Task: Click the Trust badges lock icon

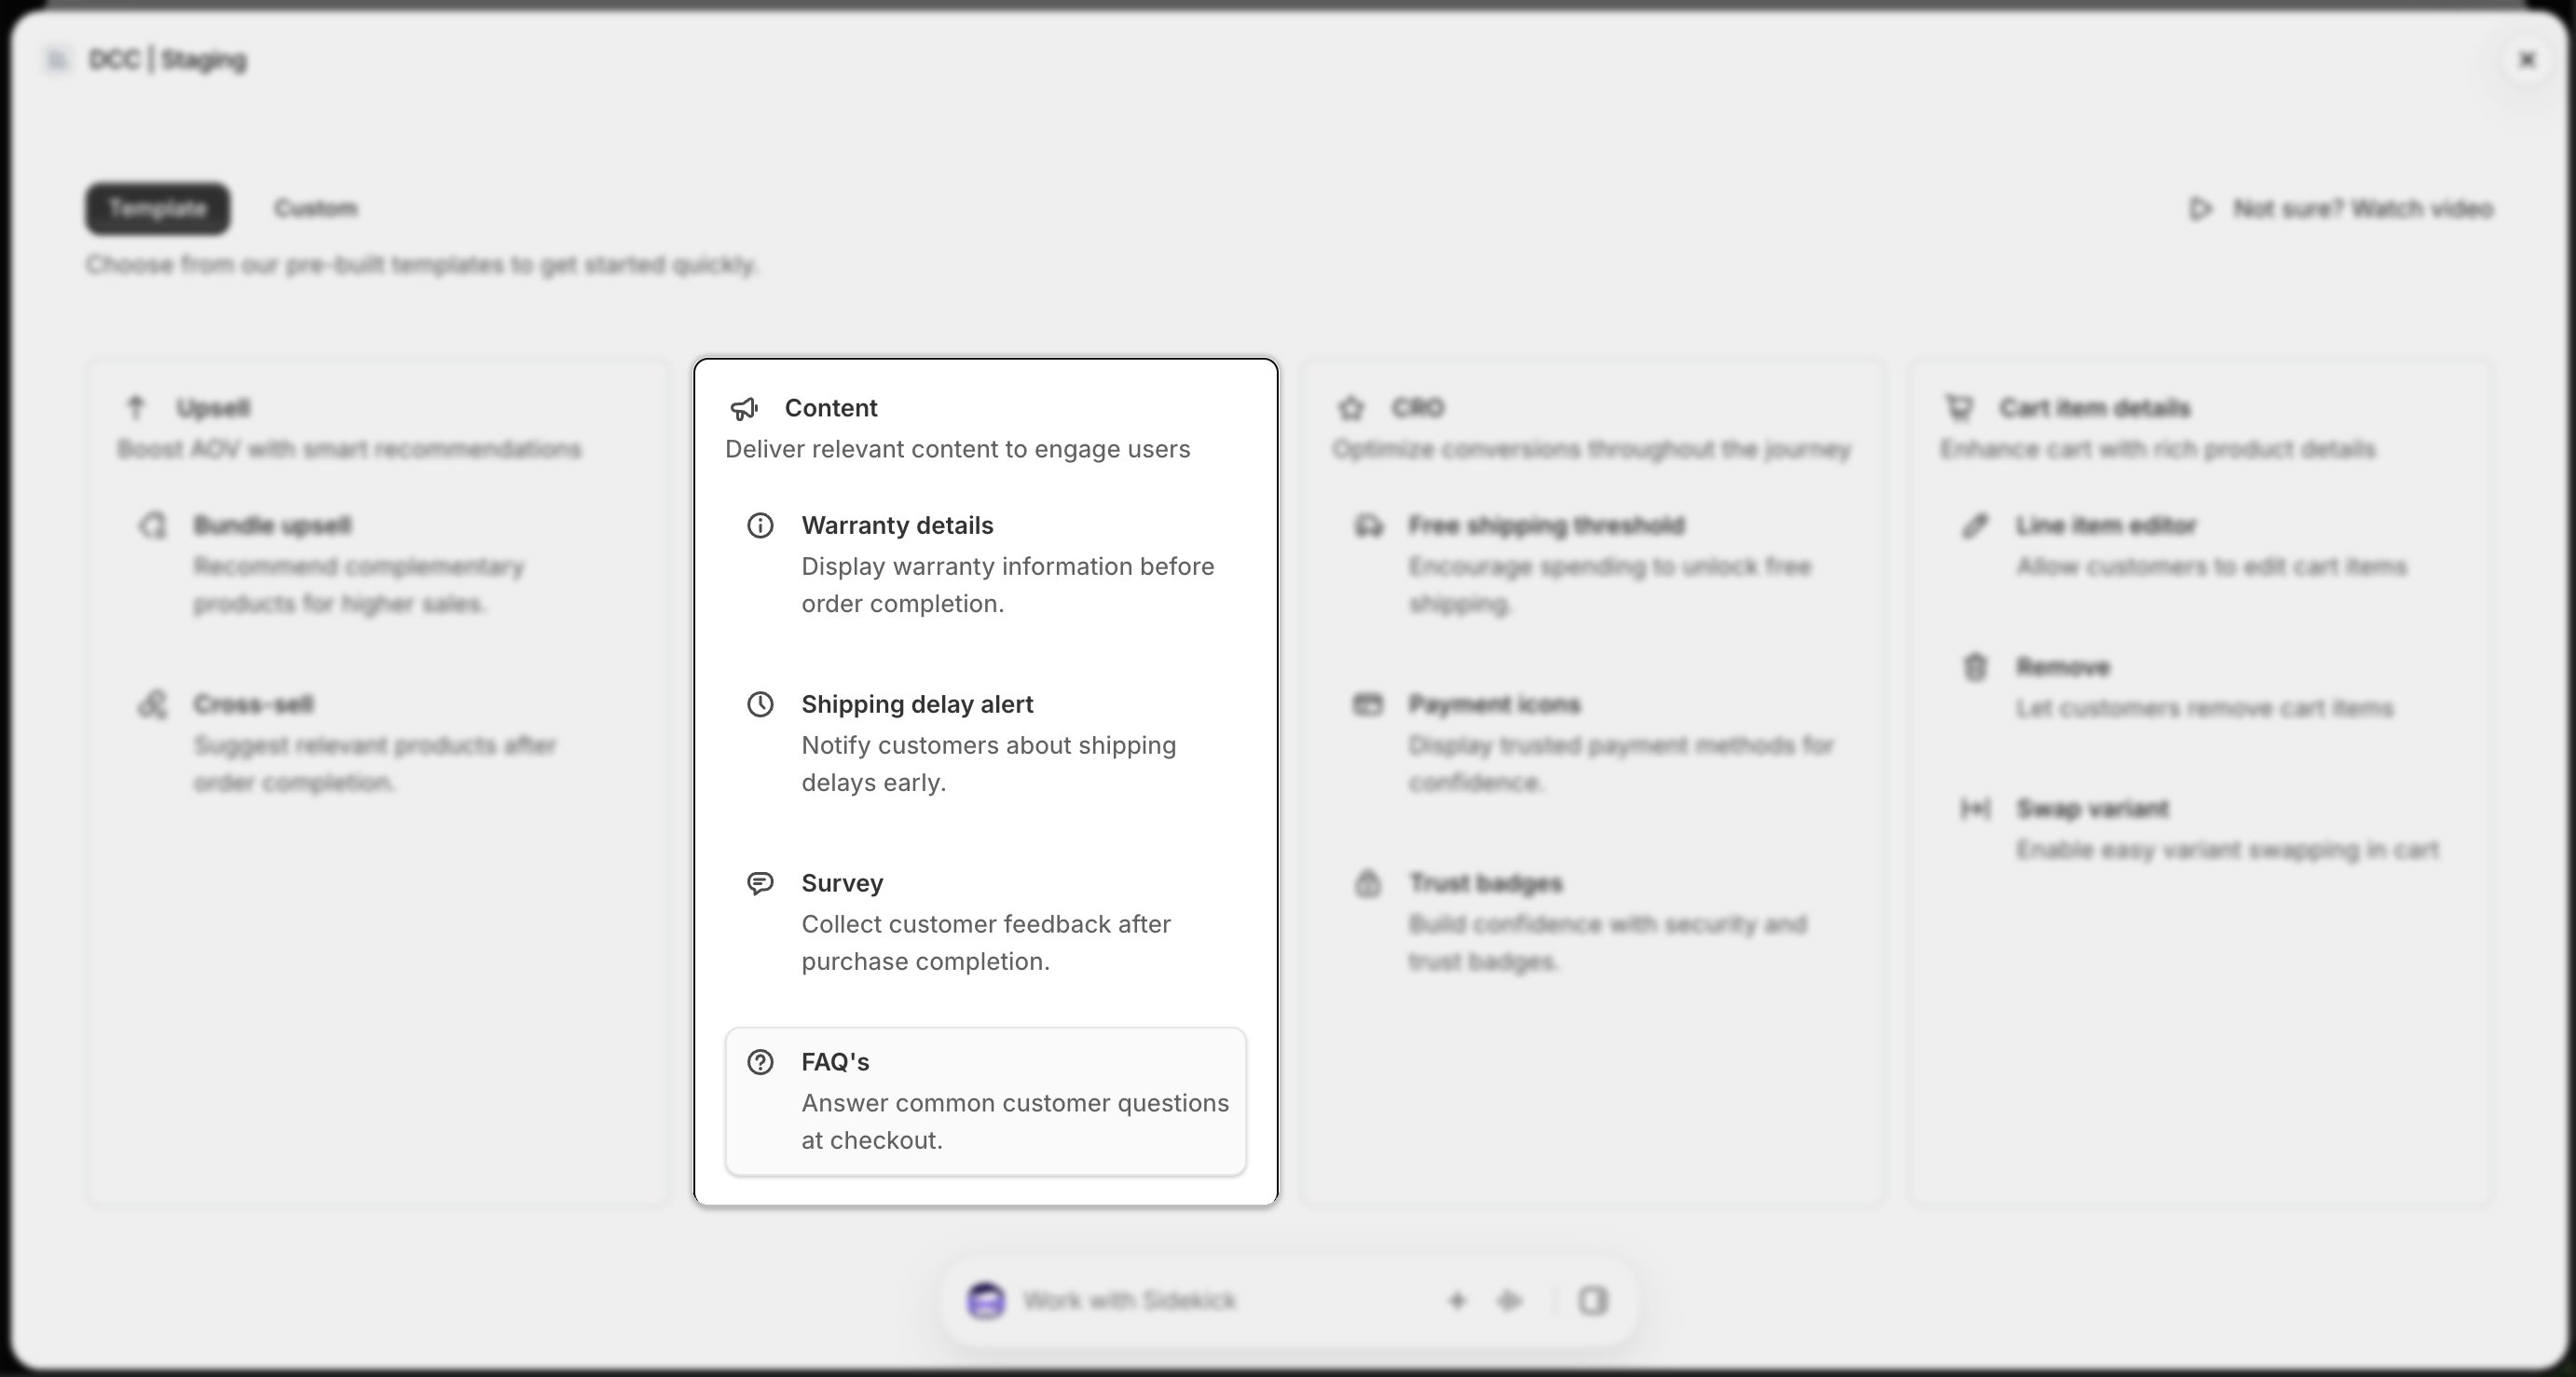Action: (1368, 883)
